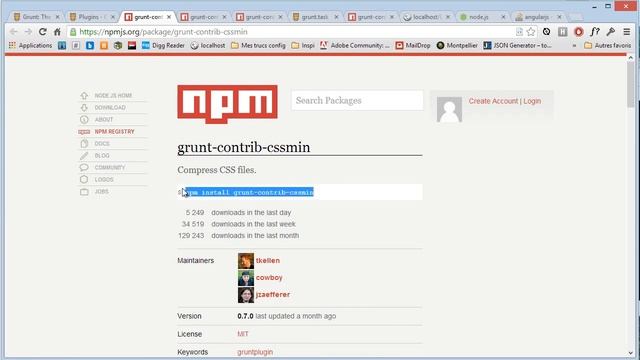Open the JSON Generator bookmark
The height and width of the screenshot is (360, 640).
pyautogui.click(x=517, y=46)
